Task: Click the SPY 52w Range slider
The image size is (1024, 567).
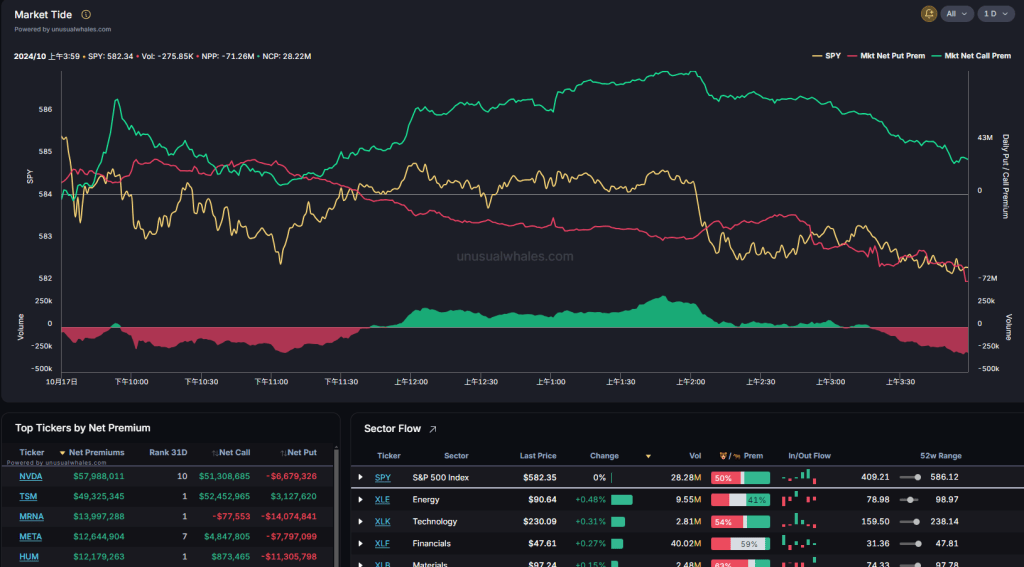Action: click(x=910, y=477)
